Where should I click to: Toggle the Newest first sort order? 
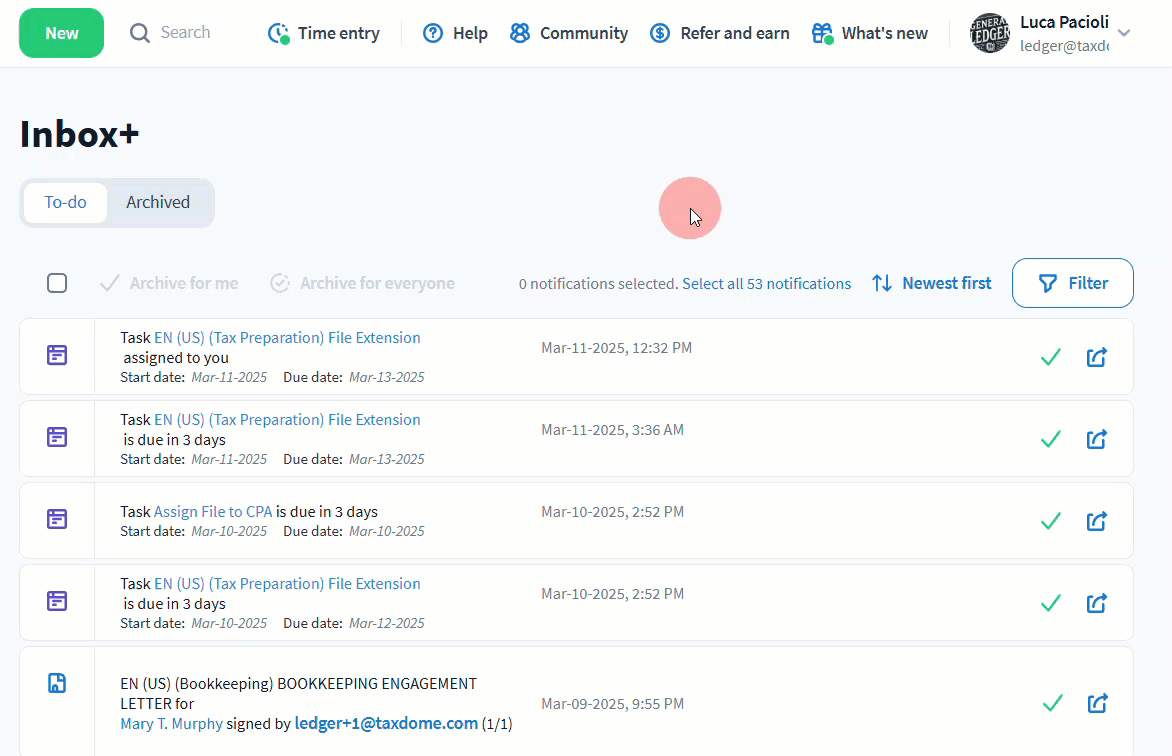[x=931, y=283]
